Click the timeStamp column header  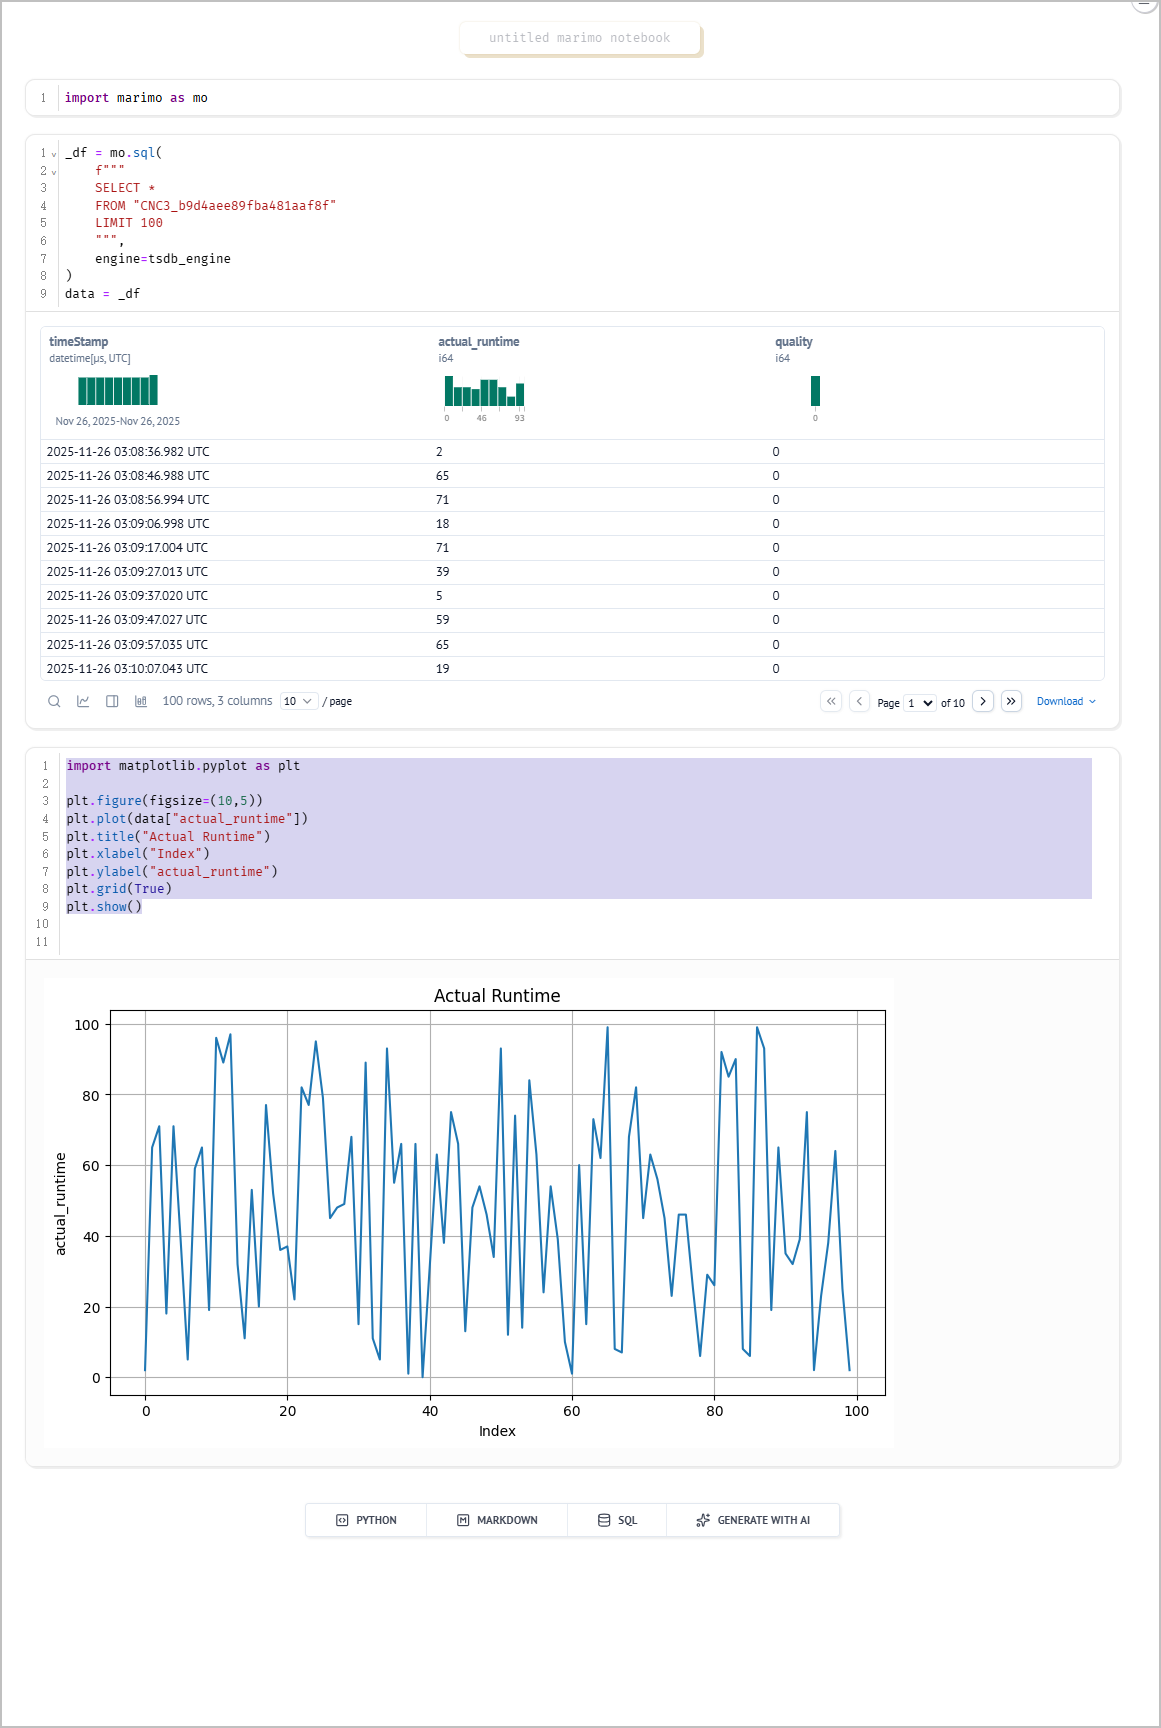78,342
